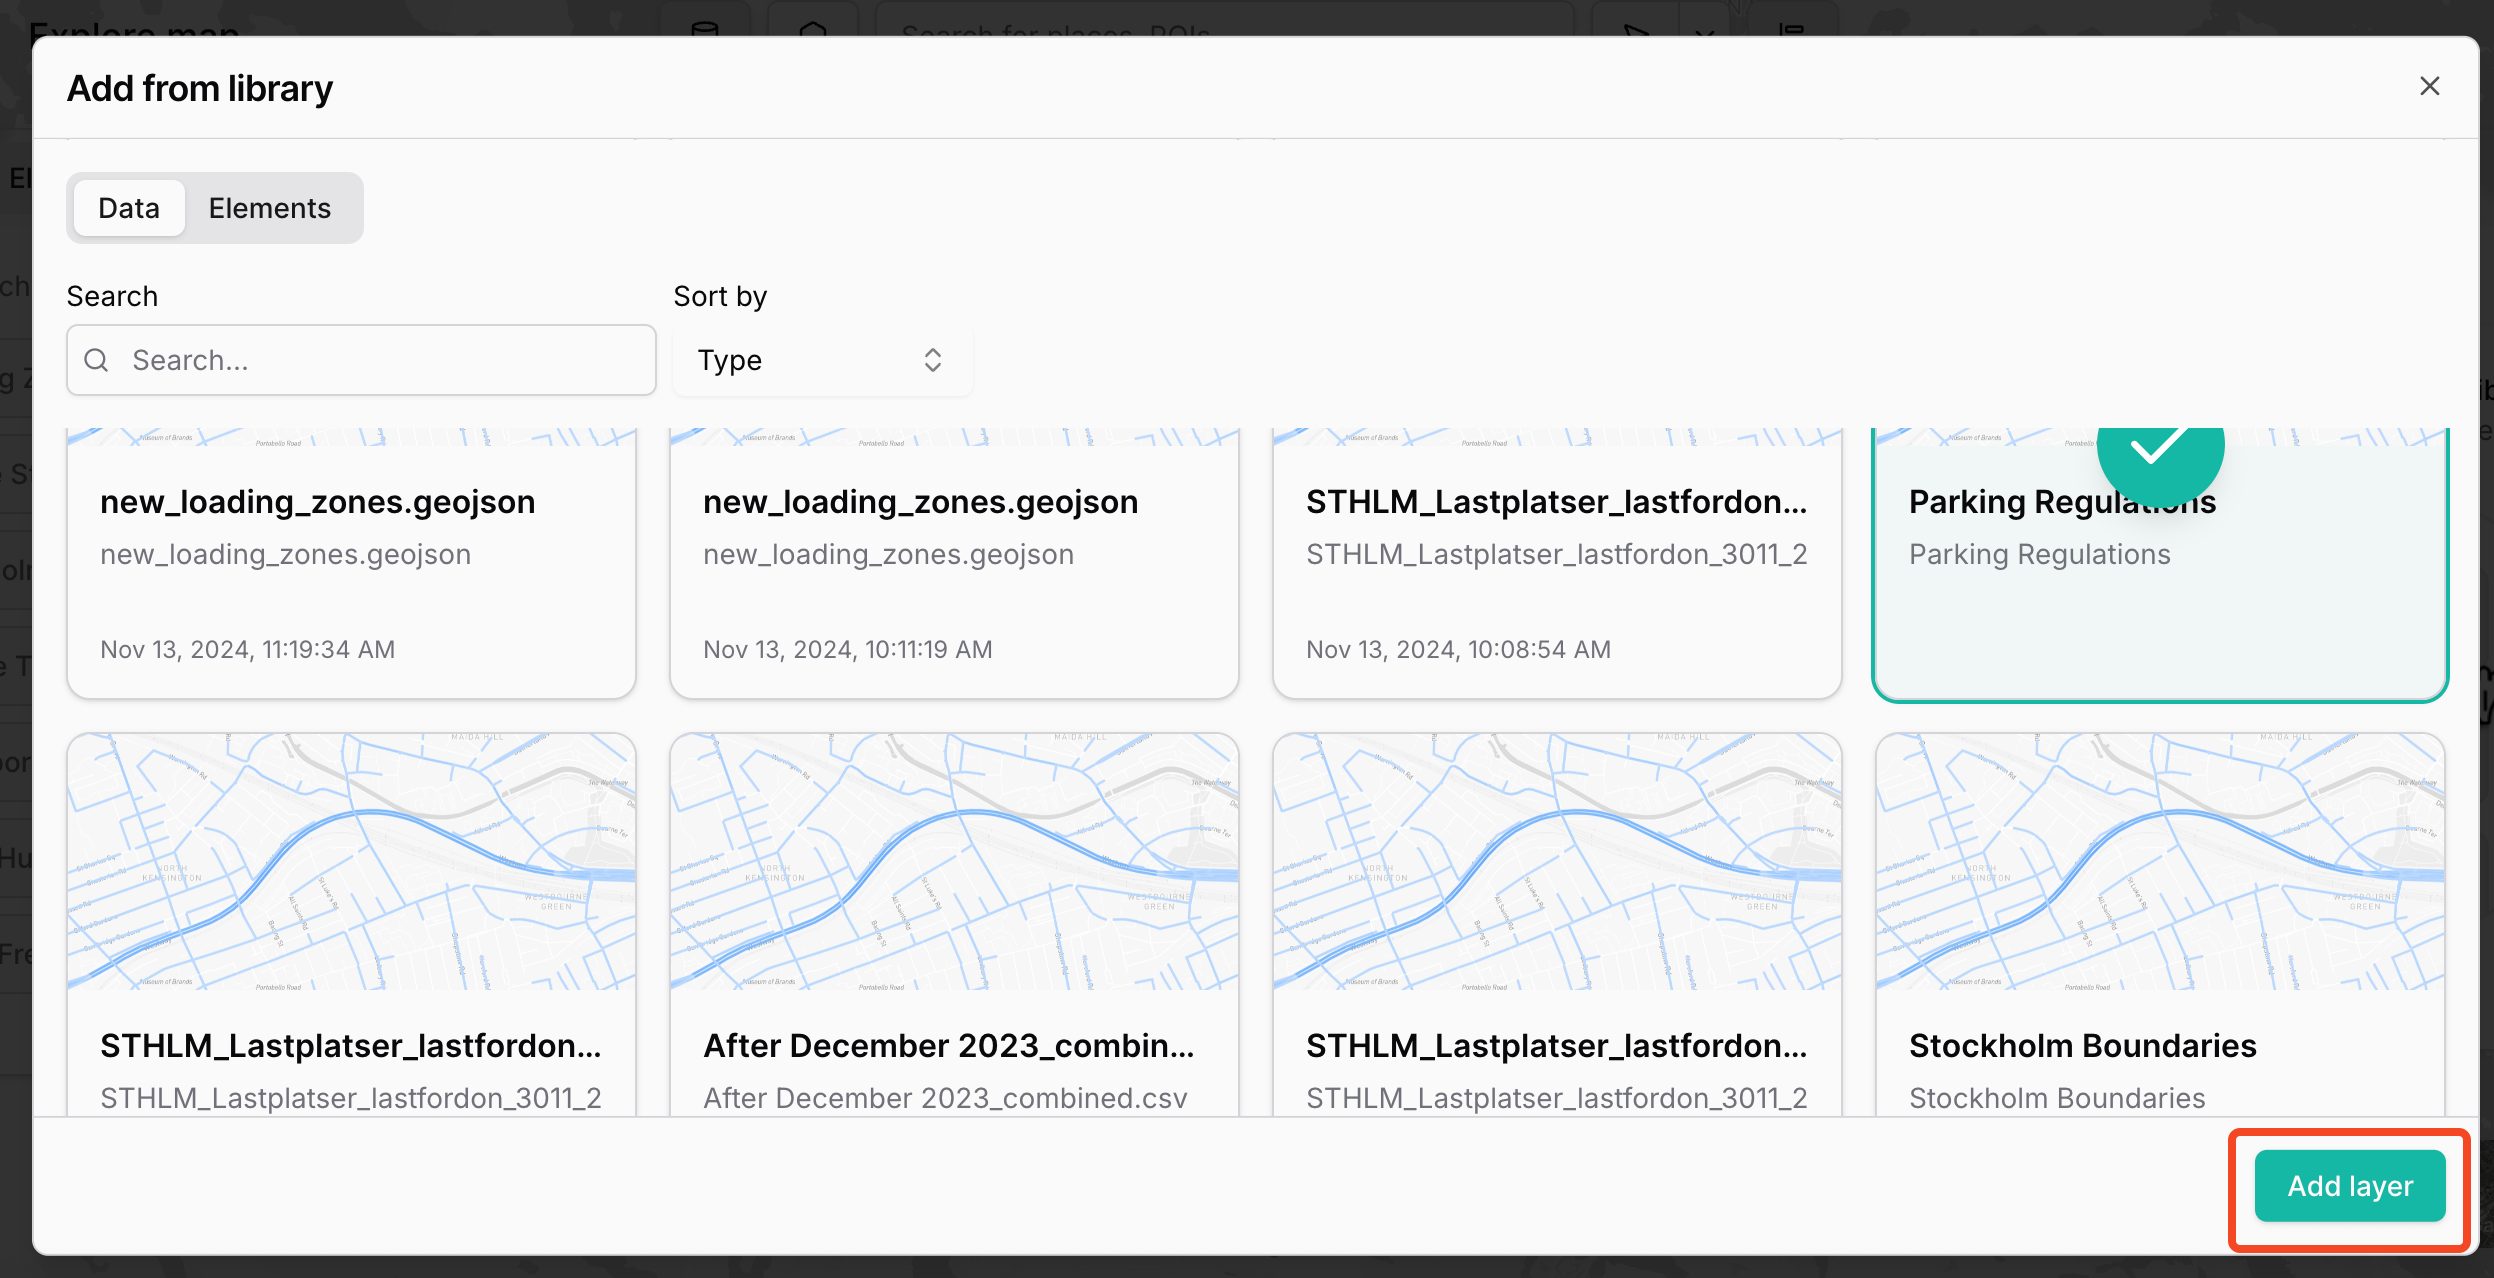Click the After December 2023_combin... title
The height and width of the screenshot is (1278, 2494).
click(x=948, y=1046)
